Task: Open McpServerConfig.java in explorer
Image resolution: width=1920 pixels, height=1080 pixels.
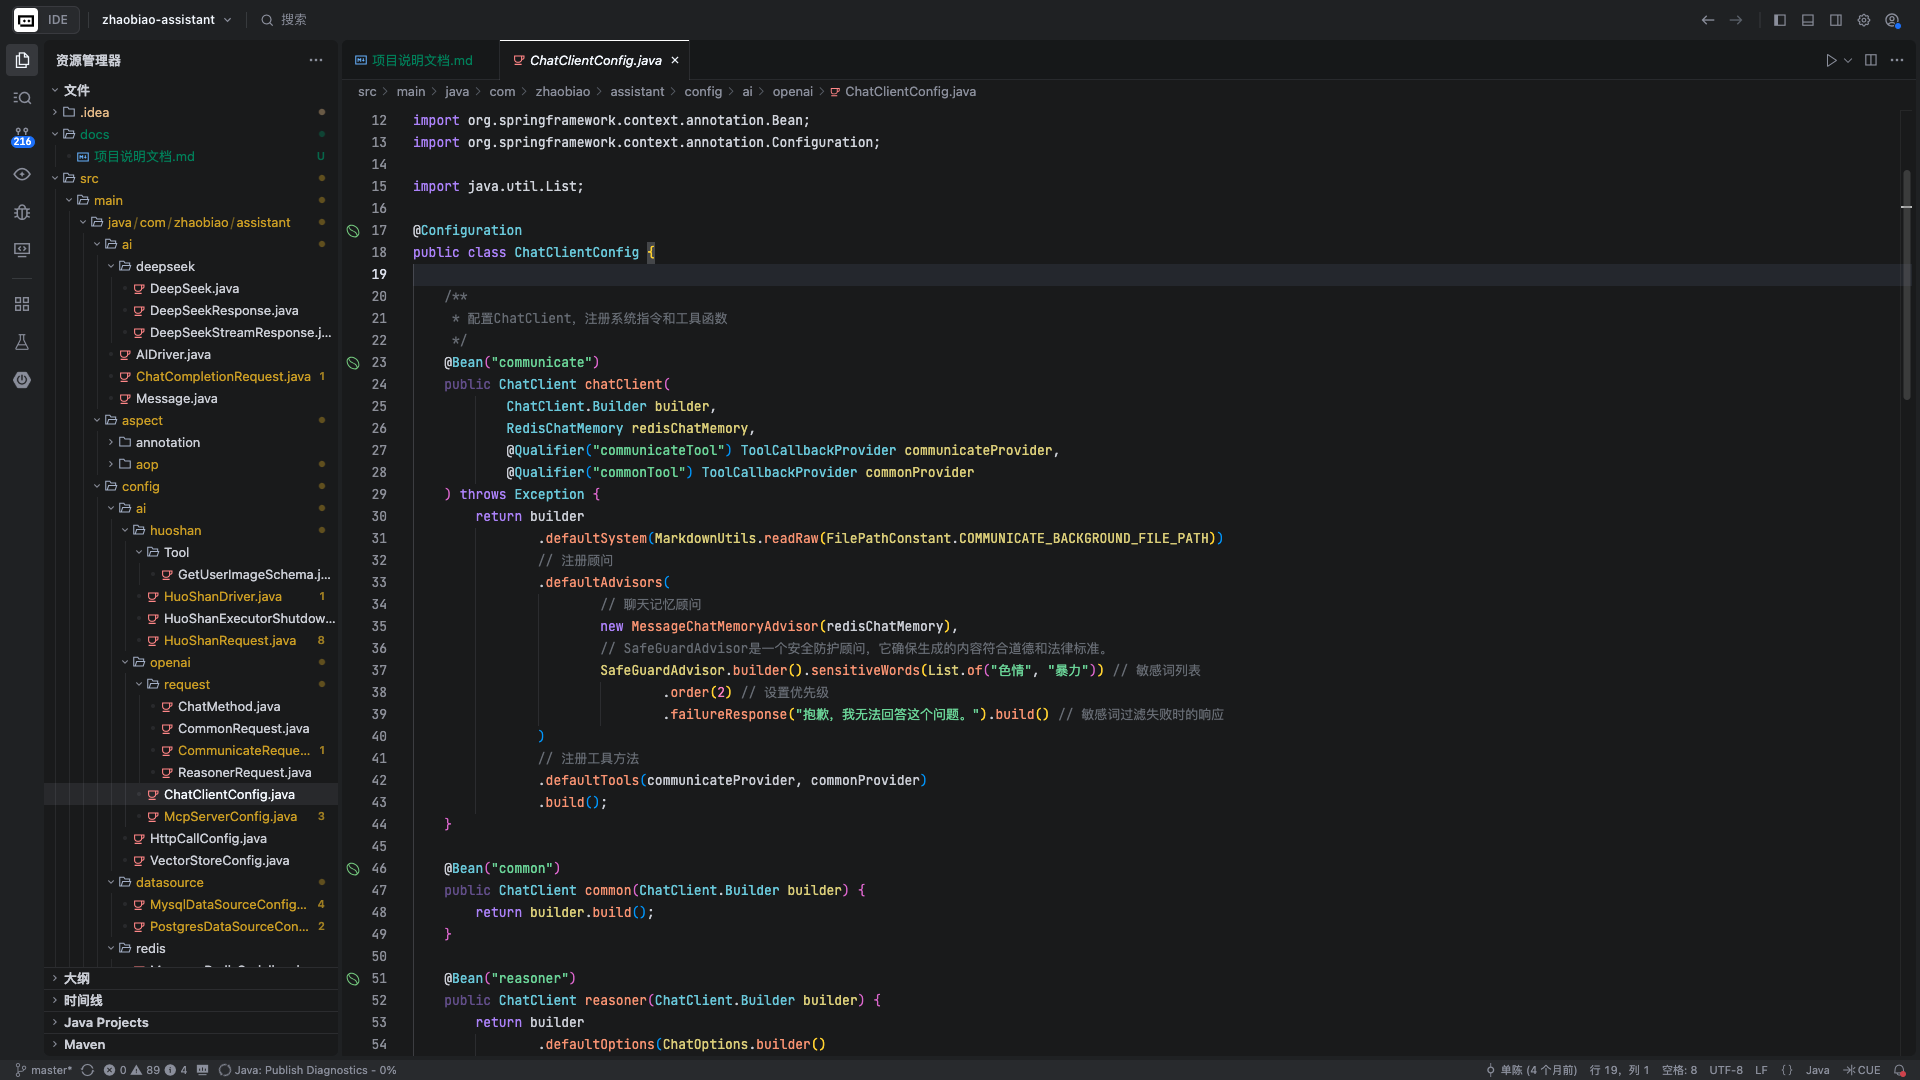Action: (x=230, y=816)
